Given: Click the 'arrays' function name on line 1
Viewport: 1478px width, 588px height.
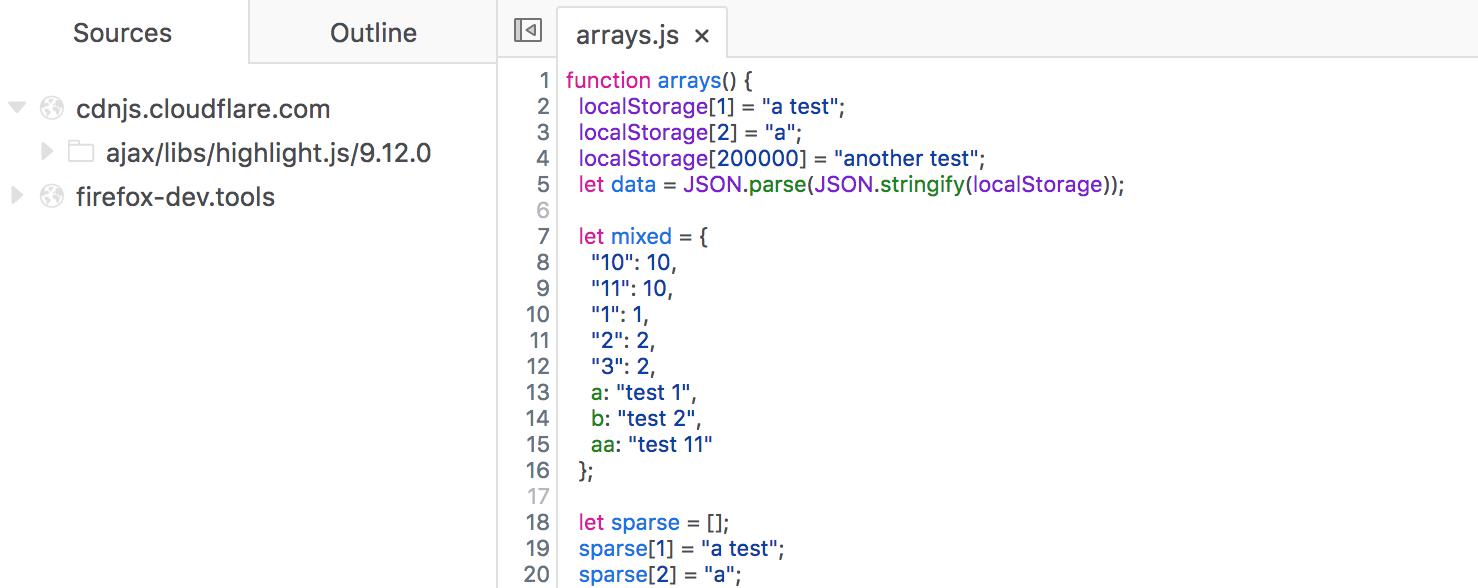Looking at the screenshot, I should (x=689, y=80).
